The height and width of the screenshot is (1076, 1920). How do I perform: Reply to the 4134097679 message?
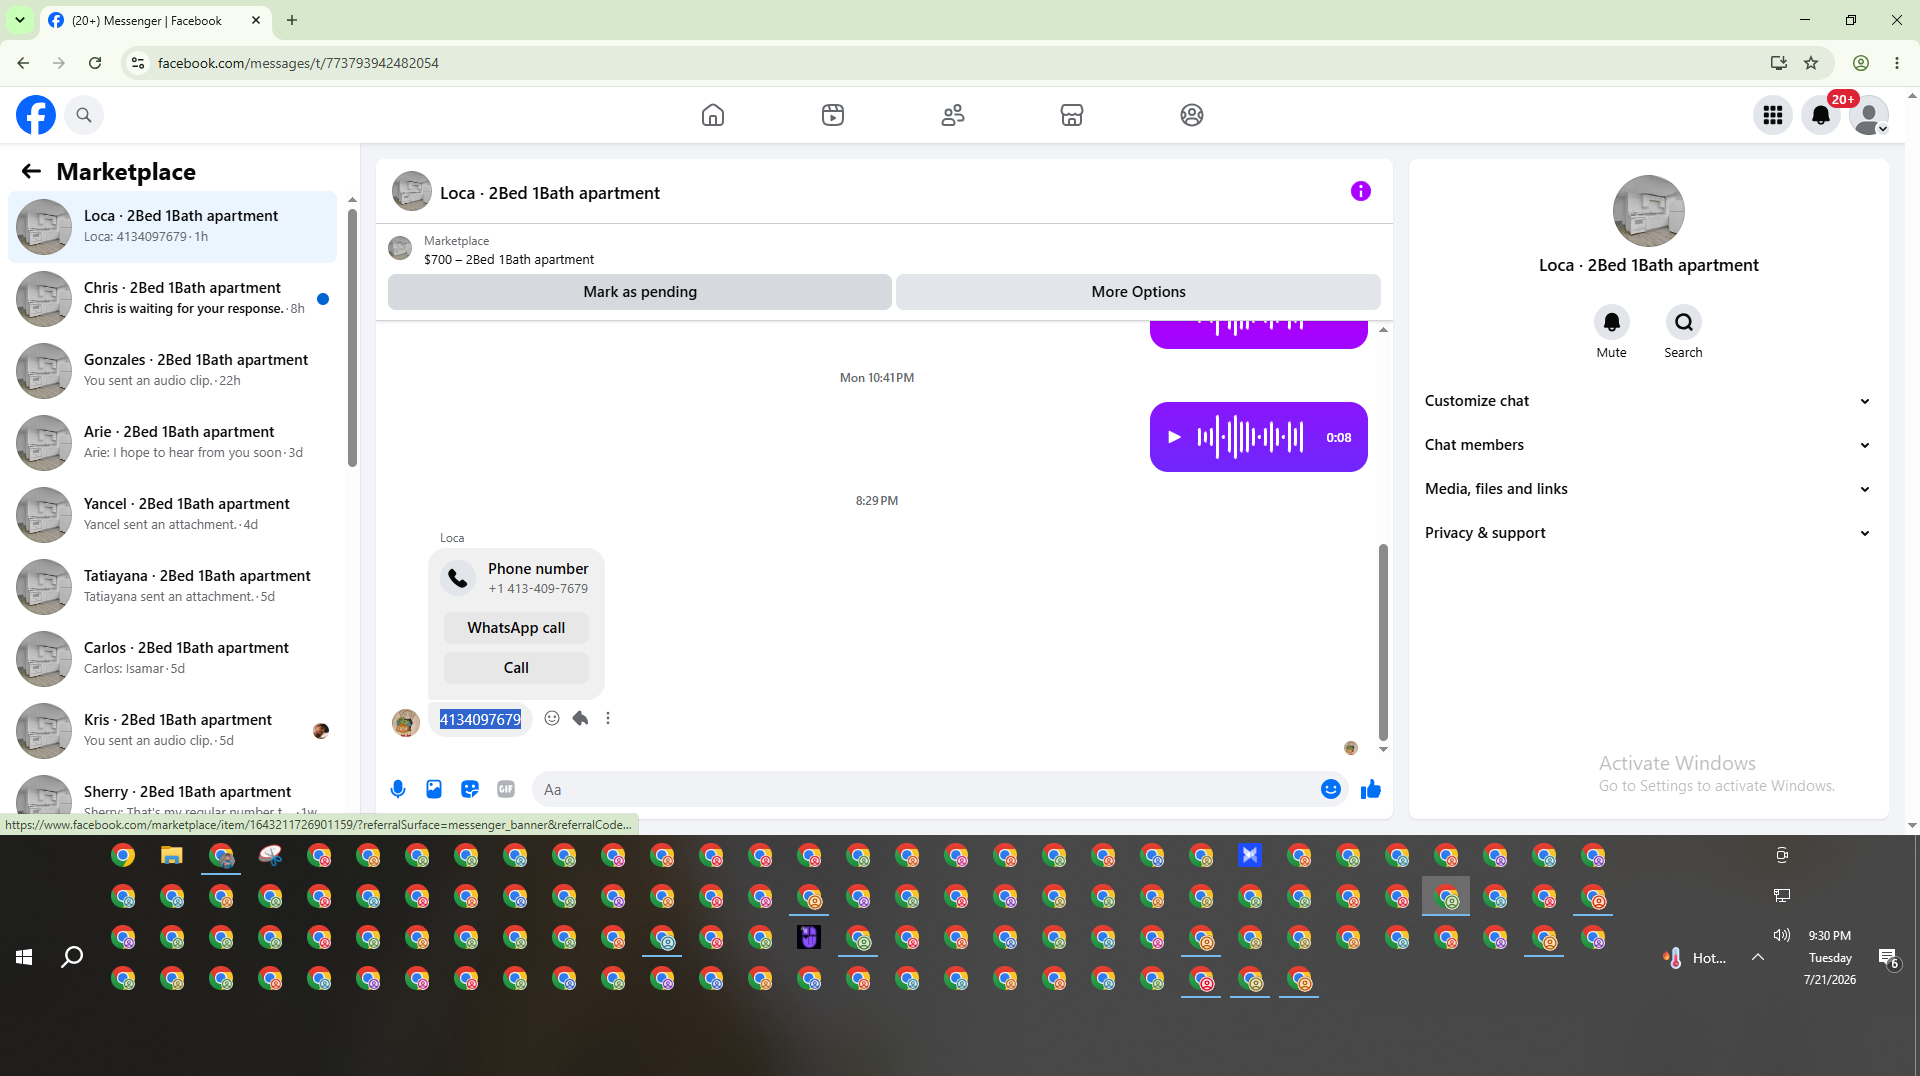(x=580, y=718)
